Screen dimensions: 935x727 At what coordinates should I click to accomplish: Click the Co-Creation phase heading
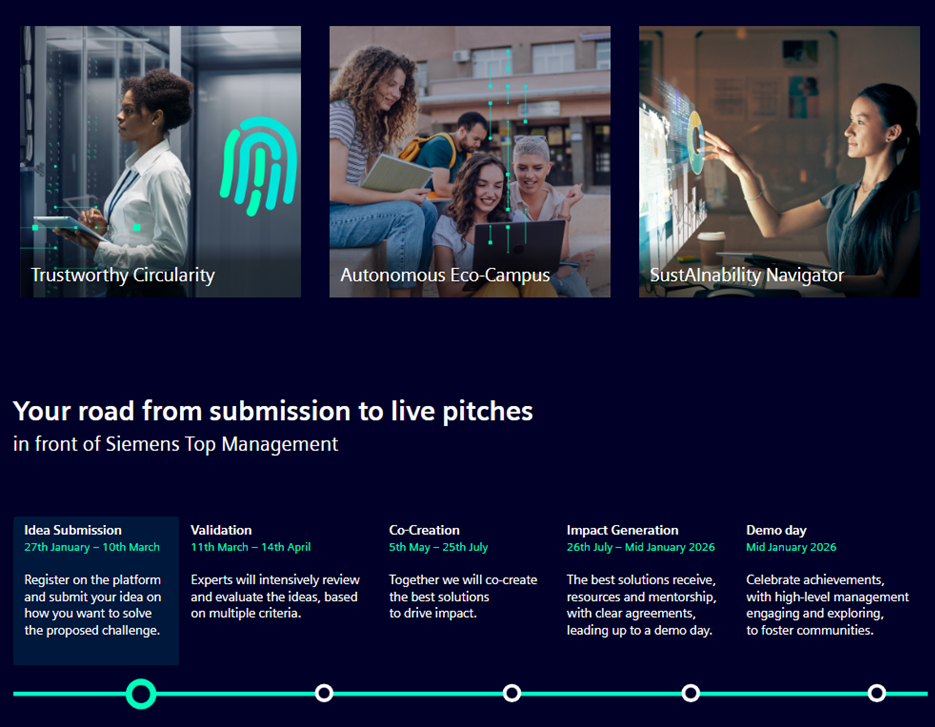(x=425, y=530)
